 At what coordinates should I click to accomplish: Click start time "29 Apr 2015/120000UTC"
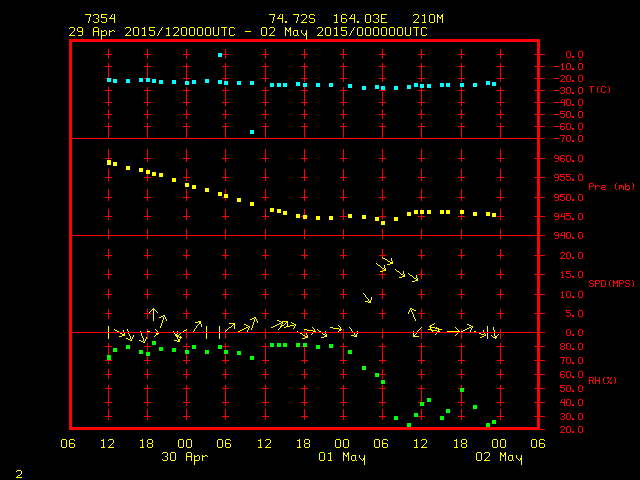[x=152, y=32]
